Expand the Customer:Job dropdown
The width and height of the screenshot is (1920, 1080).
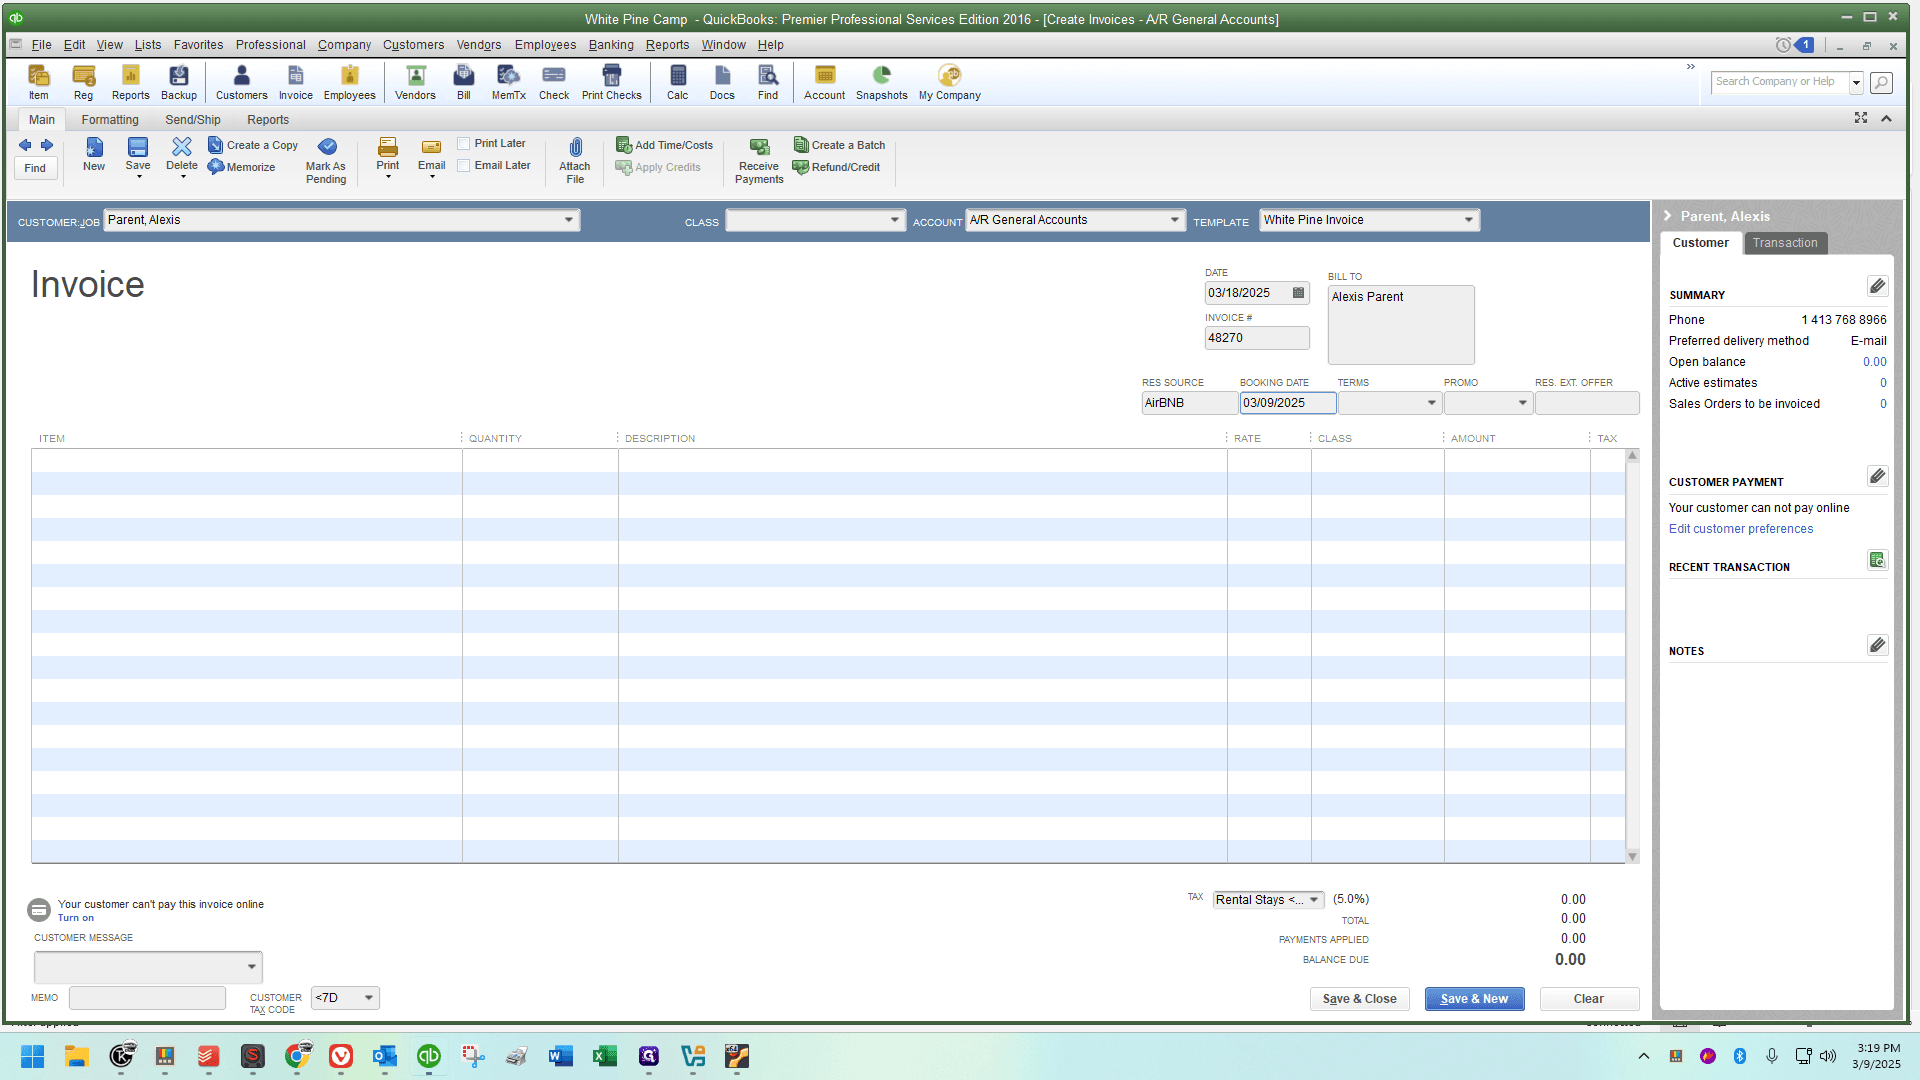point(568,220)
